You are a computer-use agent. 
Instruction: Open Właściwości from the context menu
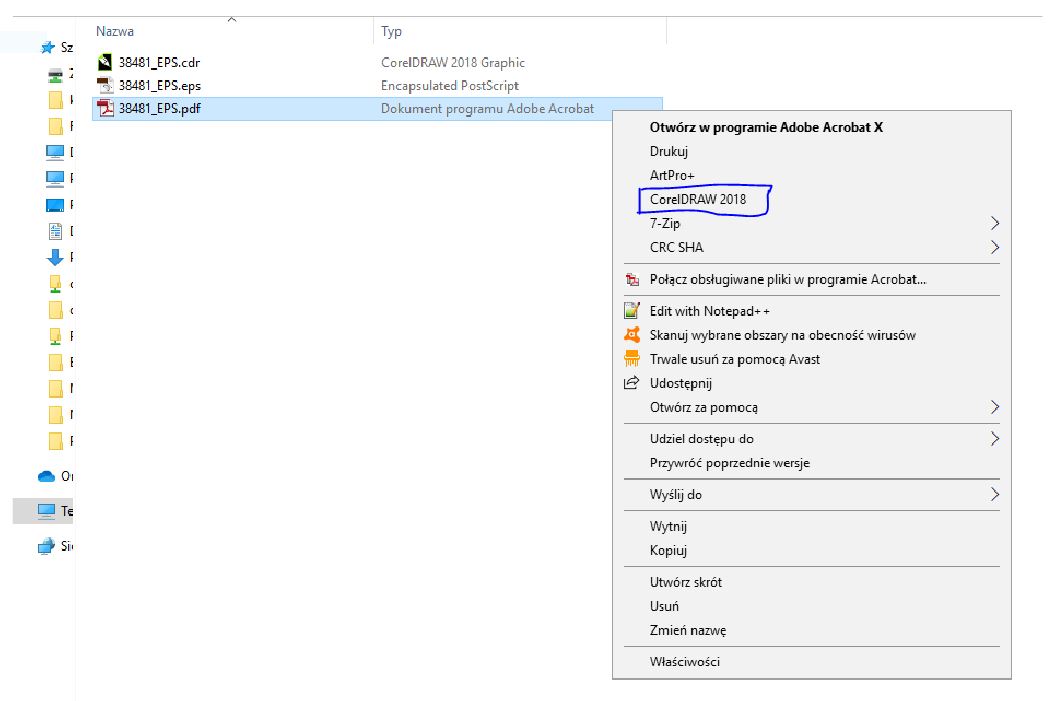[x=685, y=661]
